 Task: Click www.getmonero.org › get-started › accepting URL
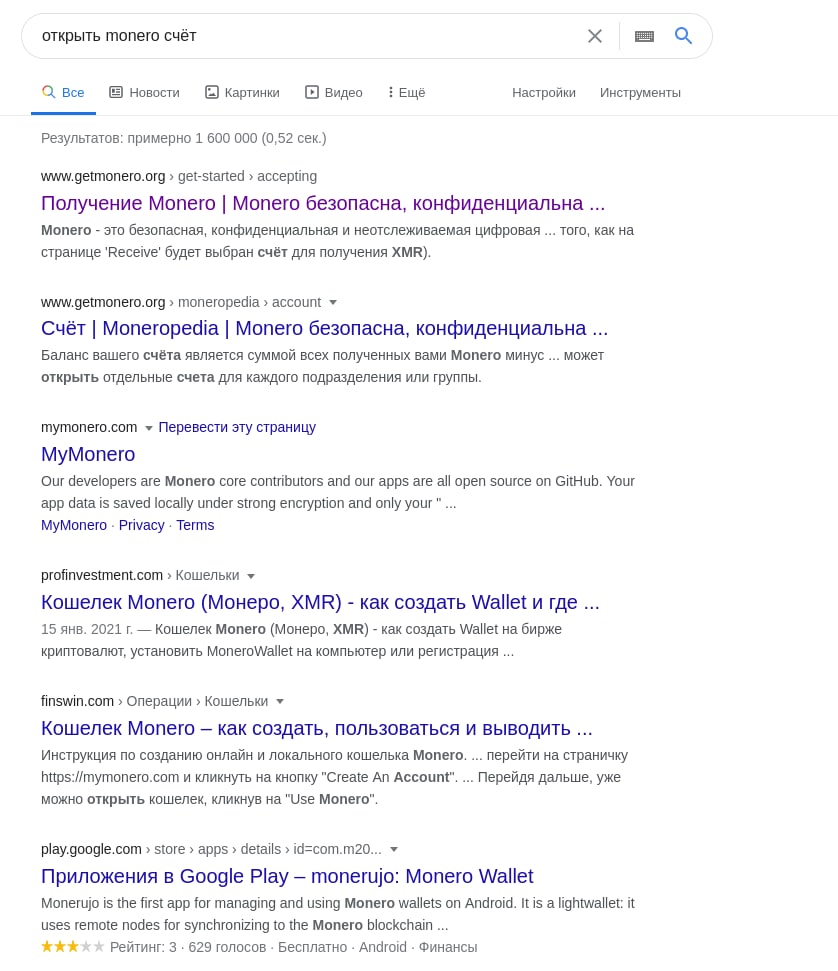pos(179,176)
